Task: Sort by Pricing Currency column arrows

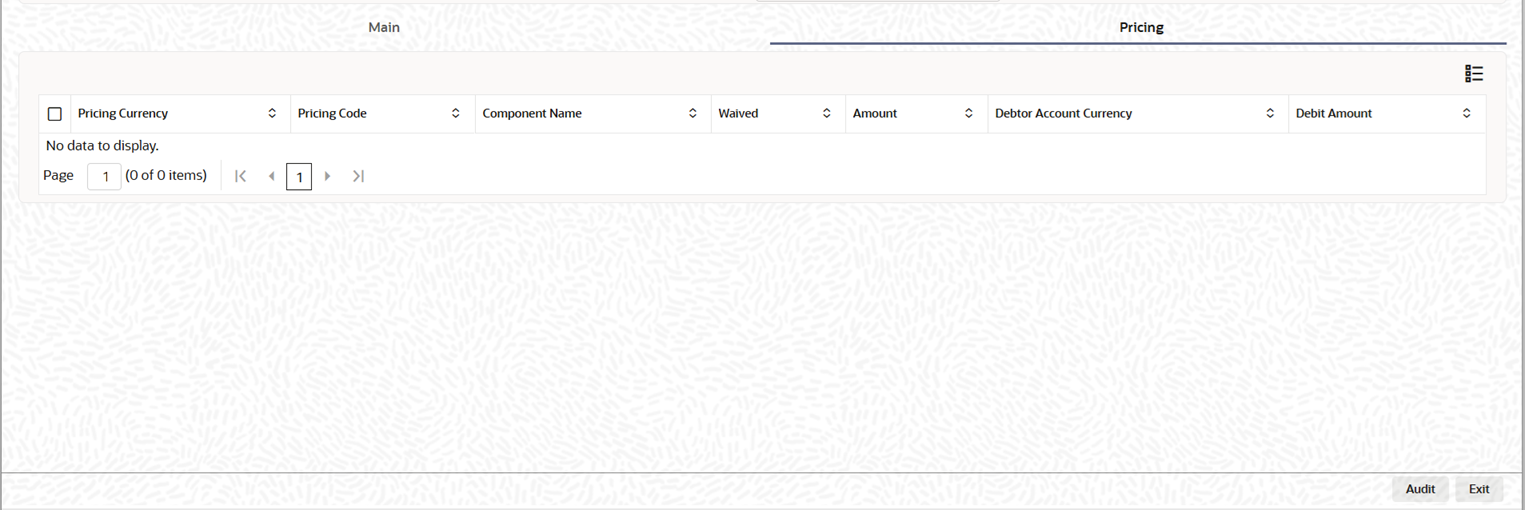Action: click(x=272, y=114)
